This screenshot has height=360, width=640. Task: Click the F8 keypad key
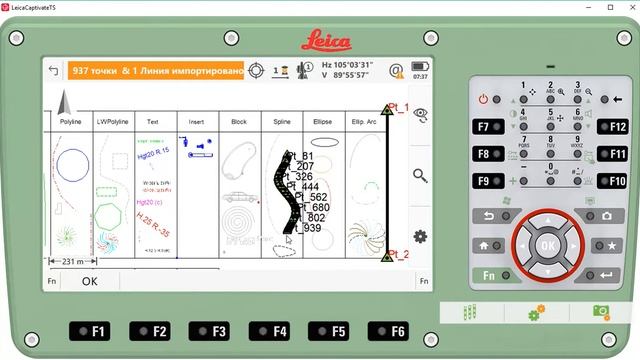(x=488, y=154)
